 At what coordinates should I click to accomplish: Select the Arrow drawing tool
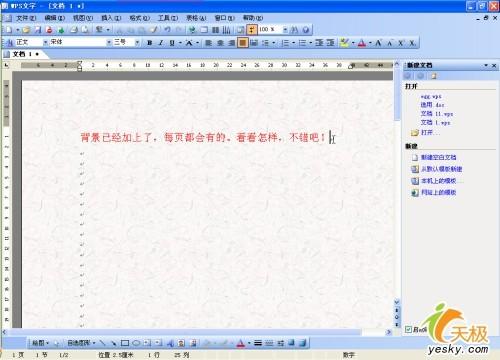click(114, 343)
